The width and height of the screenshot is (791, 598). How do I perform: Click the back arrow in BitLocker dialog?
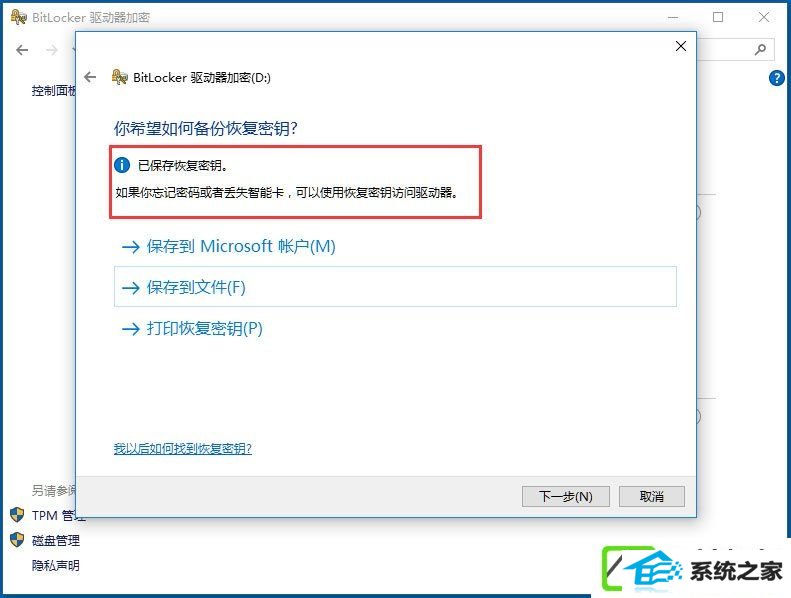tap(90, 77)
